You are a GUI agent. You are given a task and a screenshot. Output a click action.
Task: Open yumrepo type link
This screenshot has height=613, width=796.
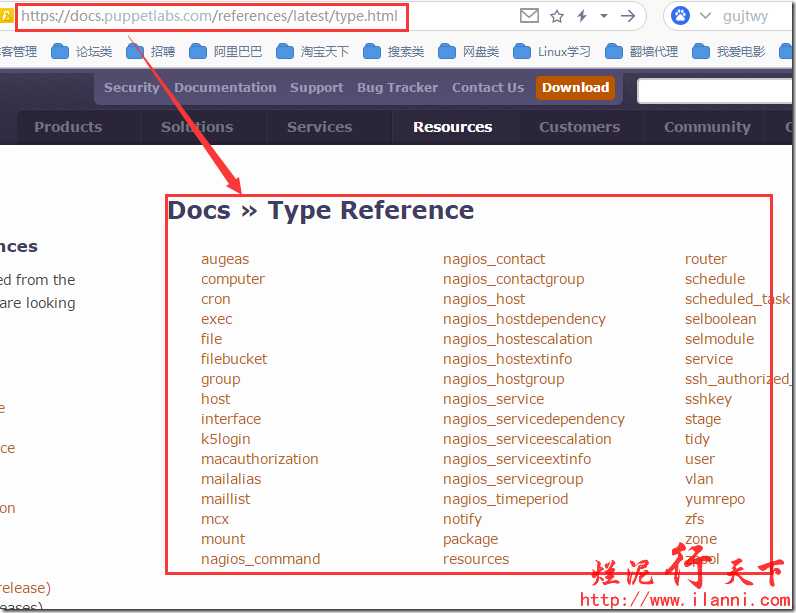click(714, 499)
